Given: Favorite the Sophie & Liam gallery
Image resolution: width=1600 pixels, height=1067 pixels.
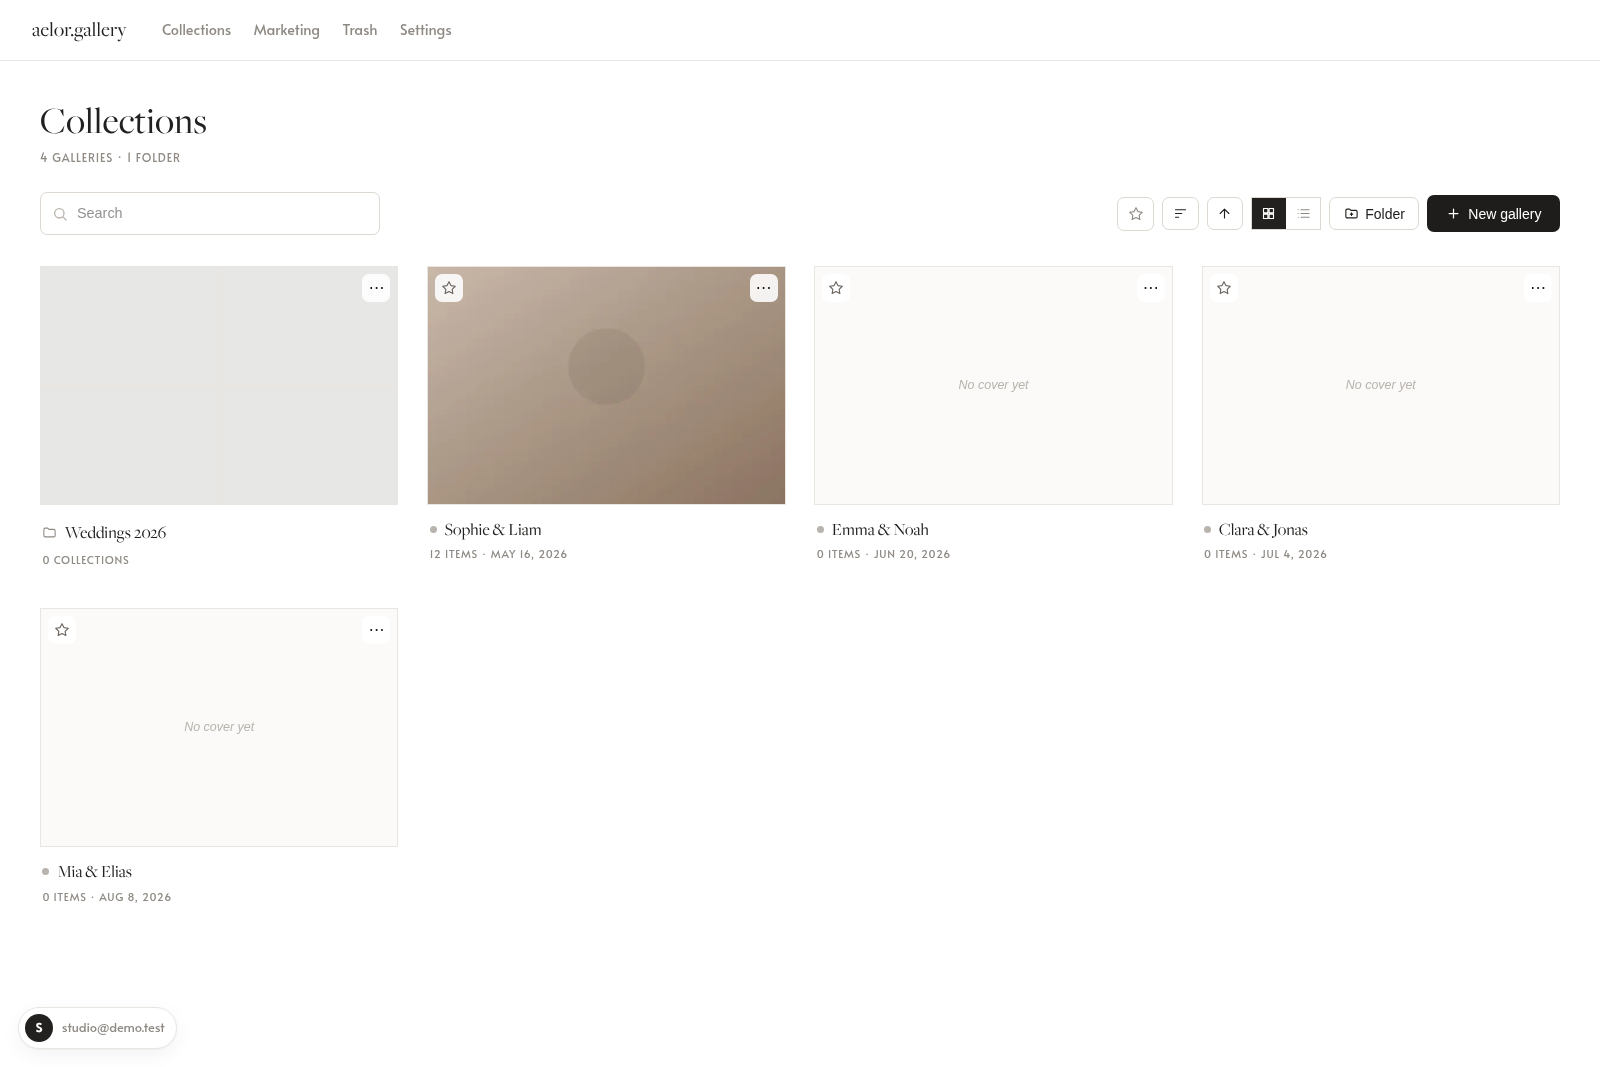Looking at the screenshot, I should 449,288.
